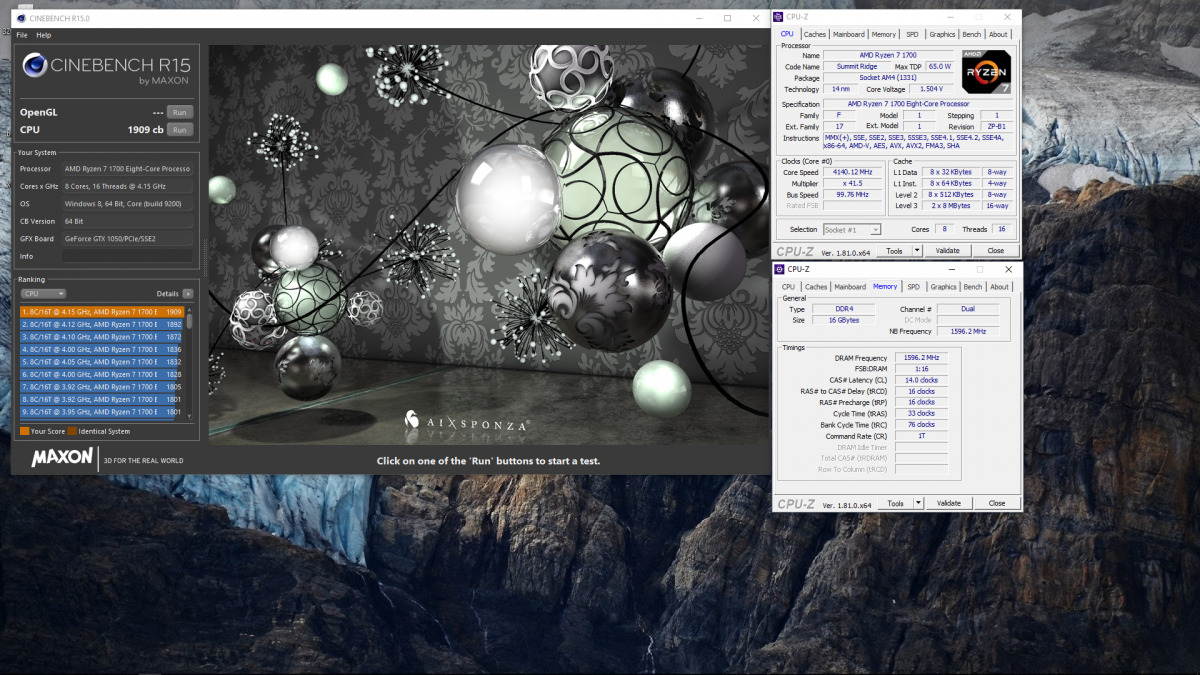
Task: Open Graphics tab in bottom CPU-Z window
Action: point(943,287)
